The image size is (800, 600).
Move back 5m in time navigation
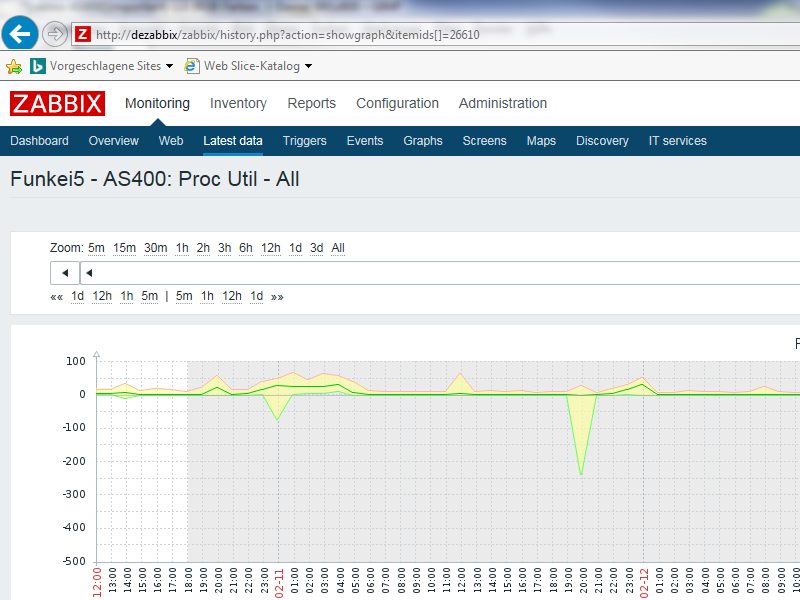pyautogui.click(x=149, y=296)
